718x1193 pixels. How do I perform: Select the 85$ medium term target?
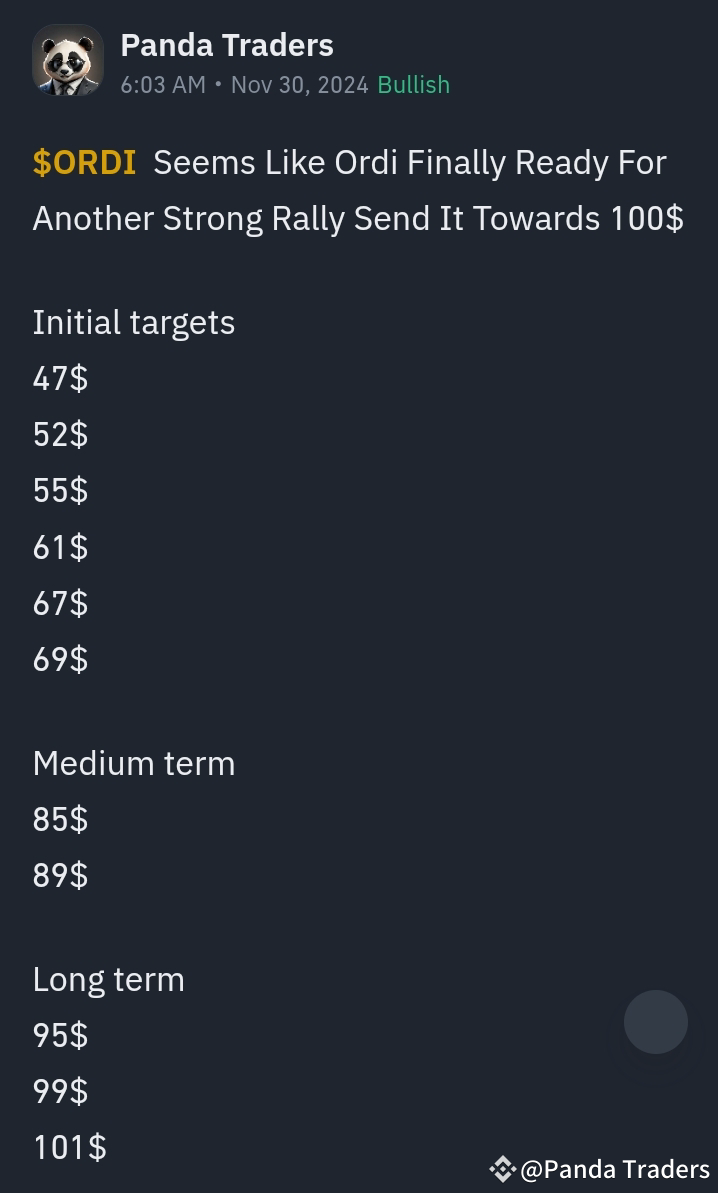(x=59, y=819)
